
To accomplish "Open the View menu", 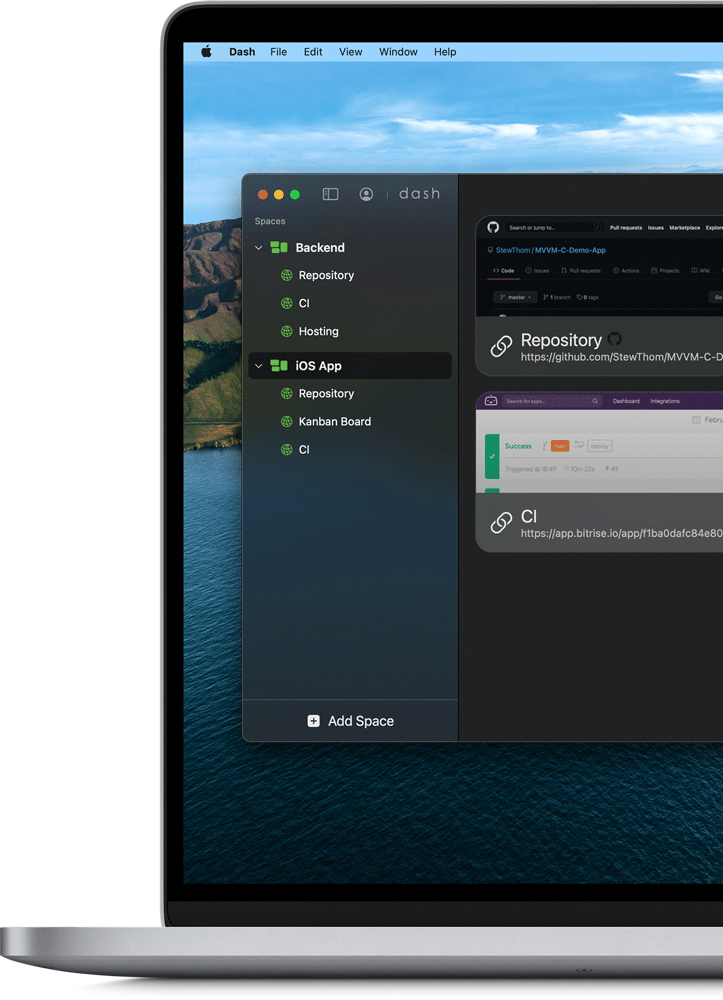I will click(x=351, y=52).
